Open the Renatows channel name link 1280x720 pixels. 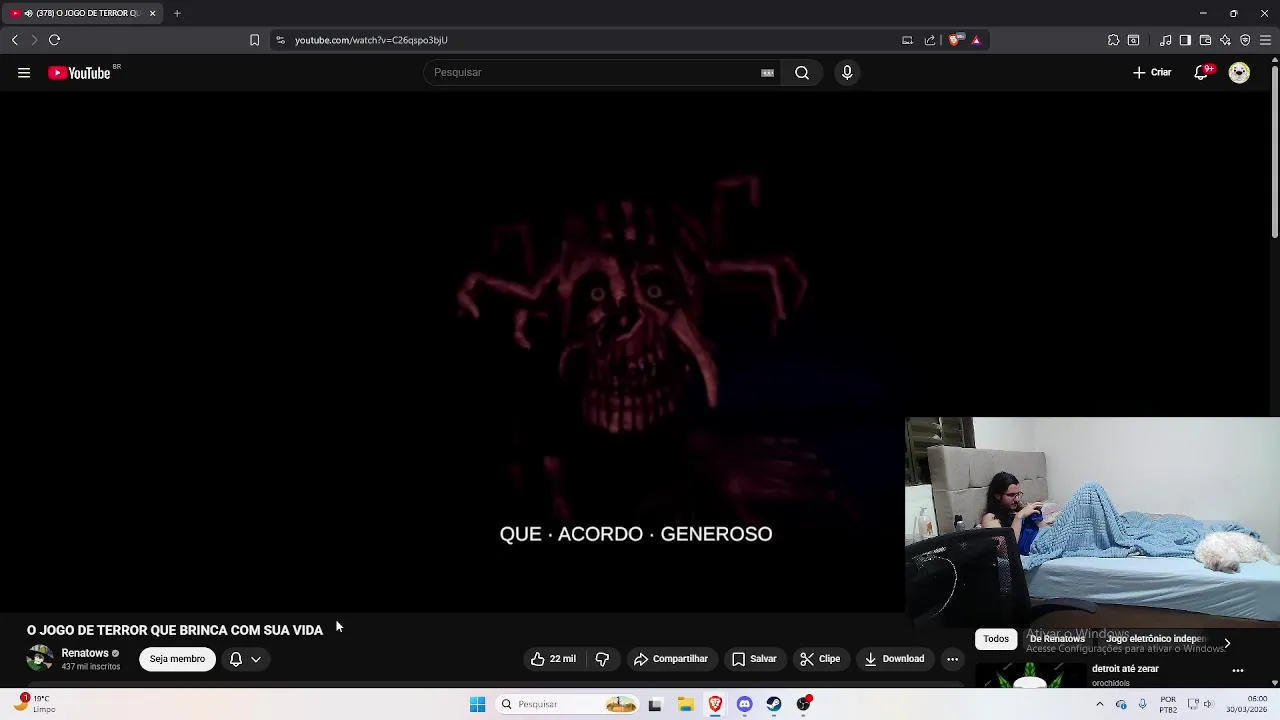[85, 653]
